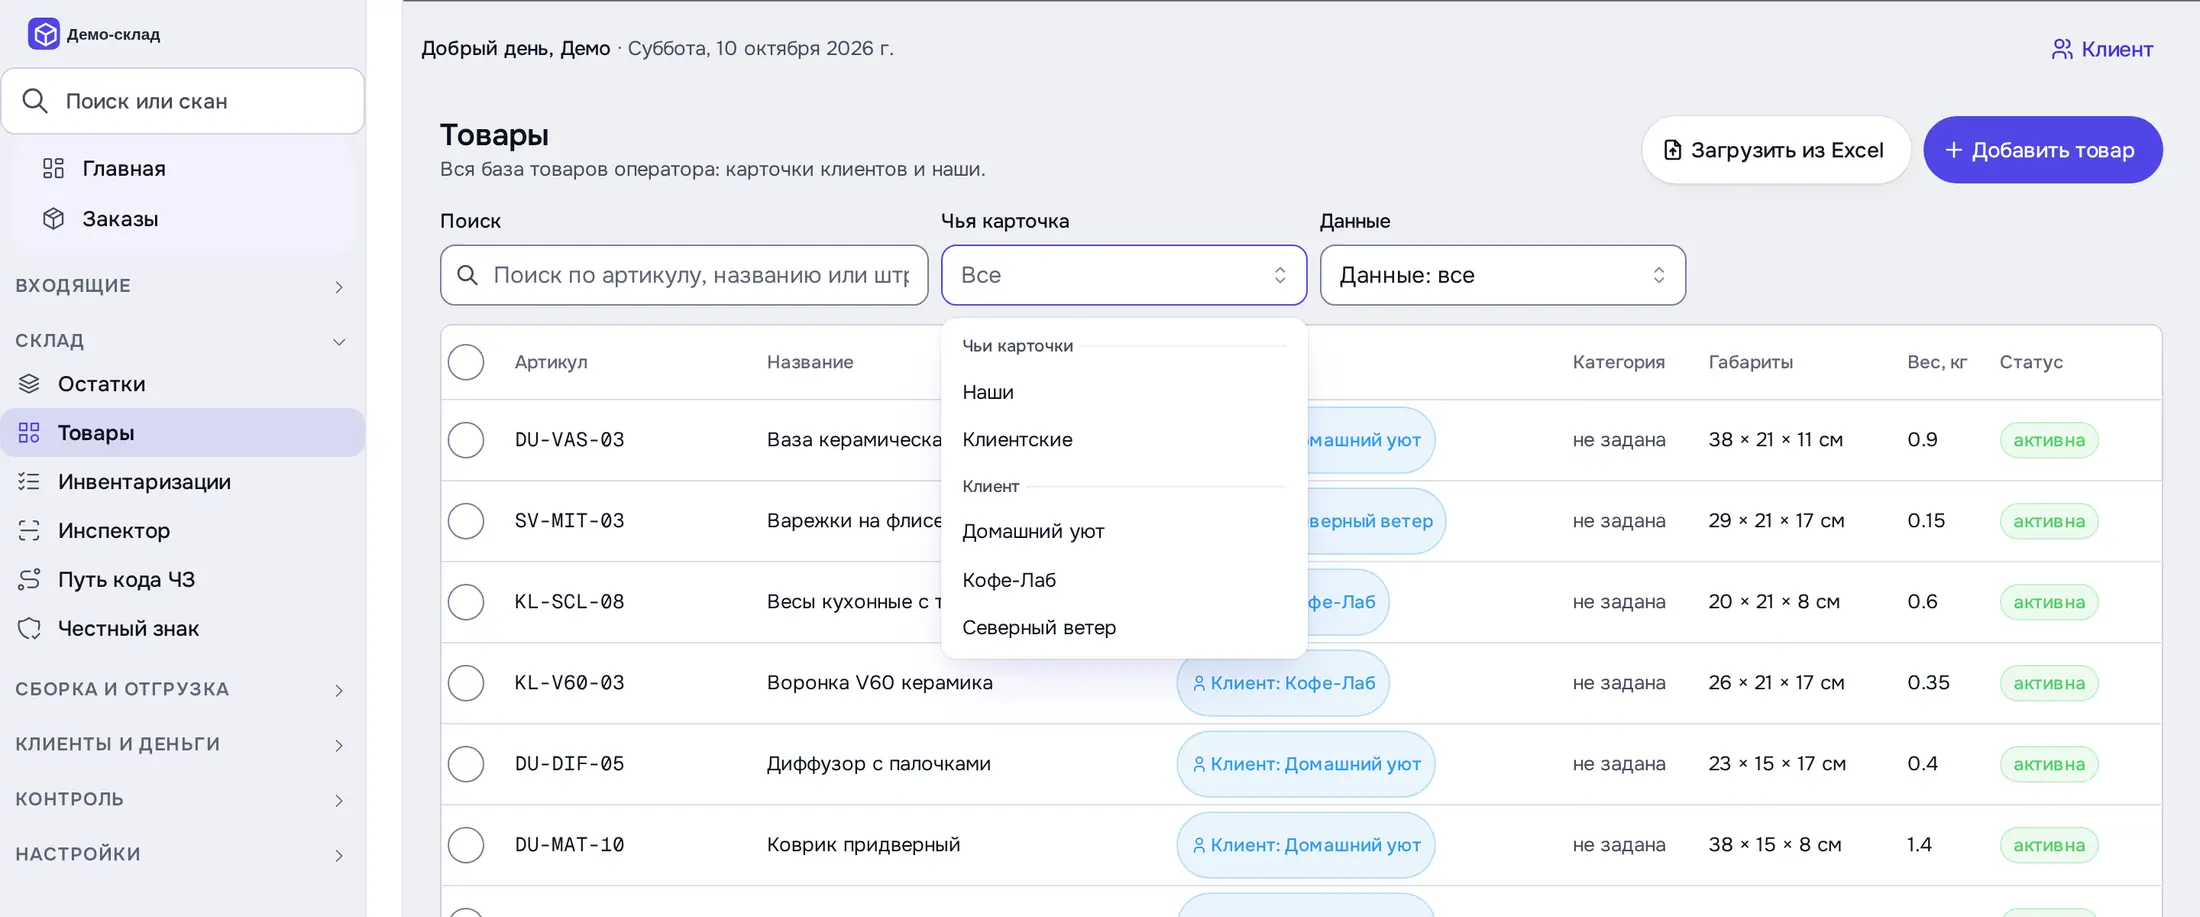Choose Клиентские in the card owner list
Image resolution: width=2200 pixels, height=917 pixels.
[1123, 439]
